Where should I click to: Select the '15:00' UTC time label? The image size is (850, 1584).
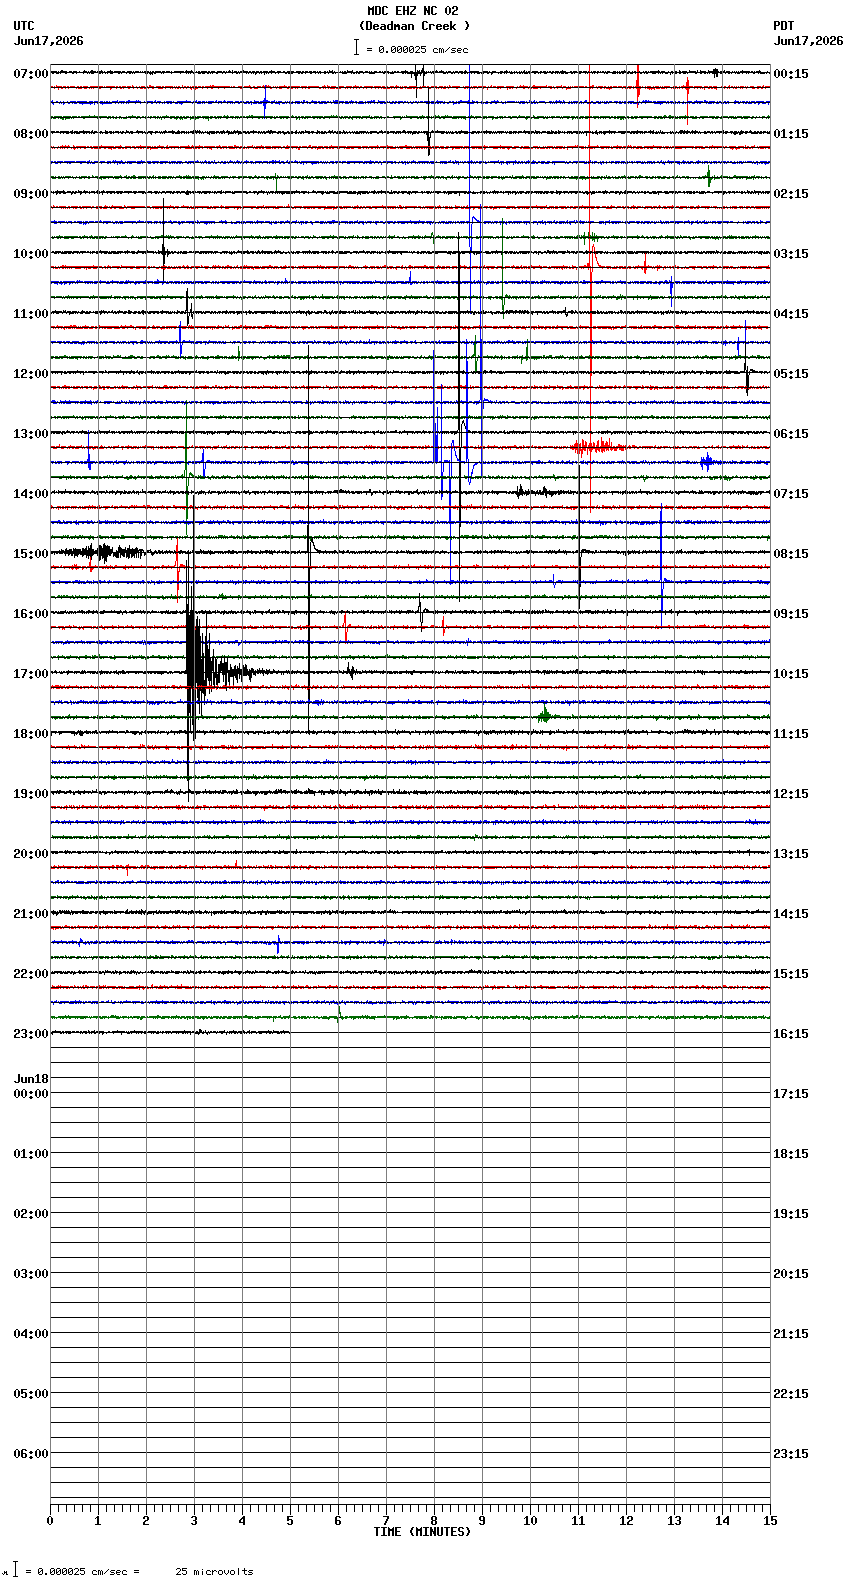31,554
